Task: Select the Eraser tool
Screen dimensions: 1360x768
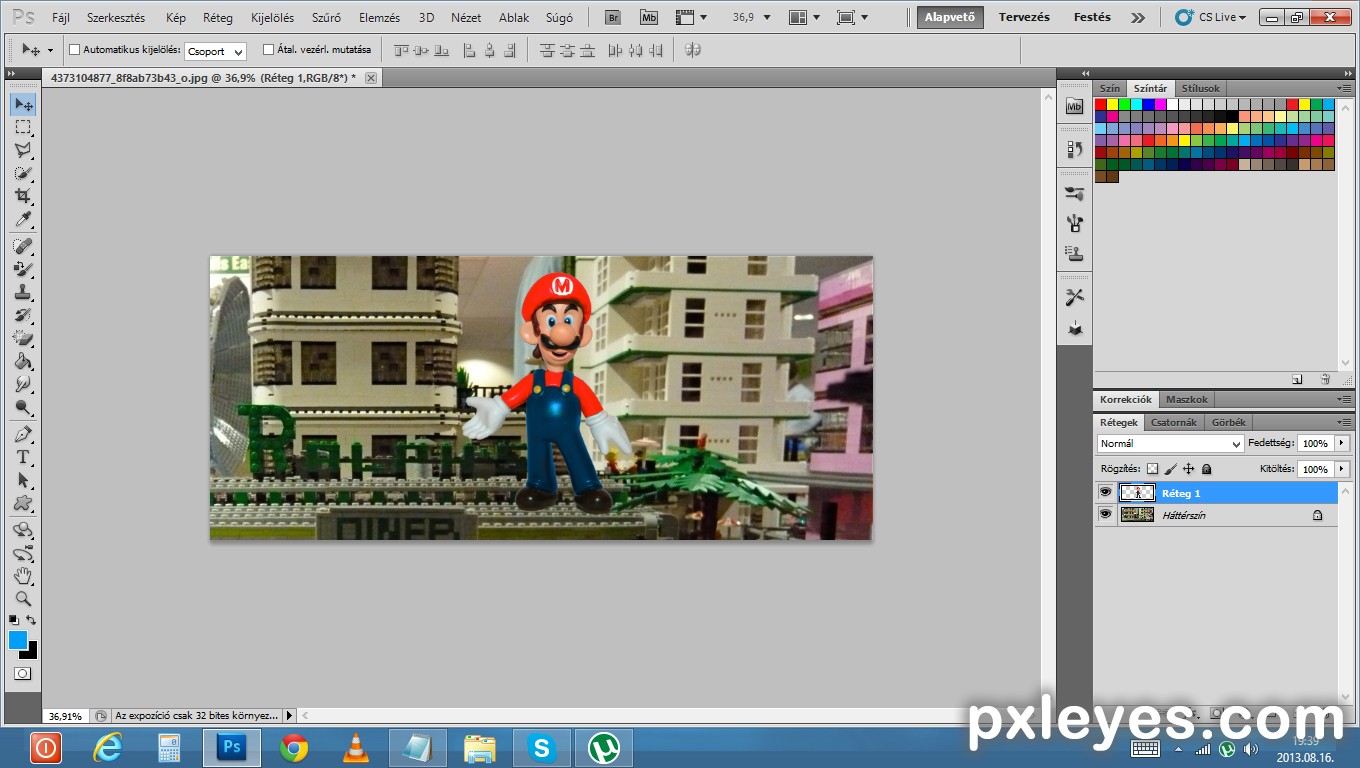Action: click(x=23, y=338)
